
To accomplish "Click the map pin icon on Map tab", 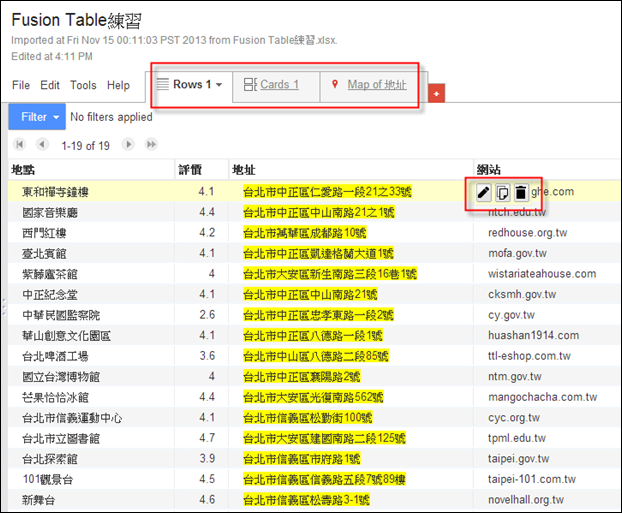I will coord(335,84).
